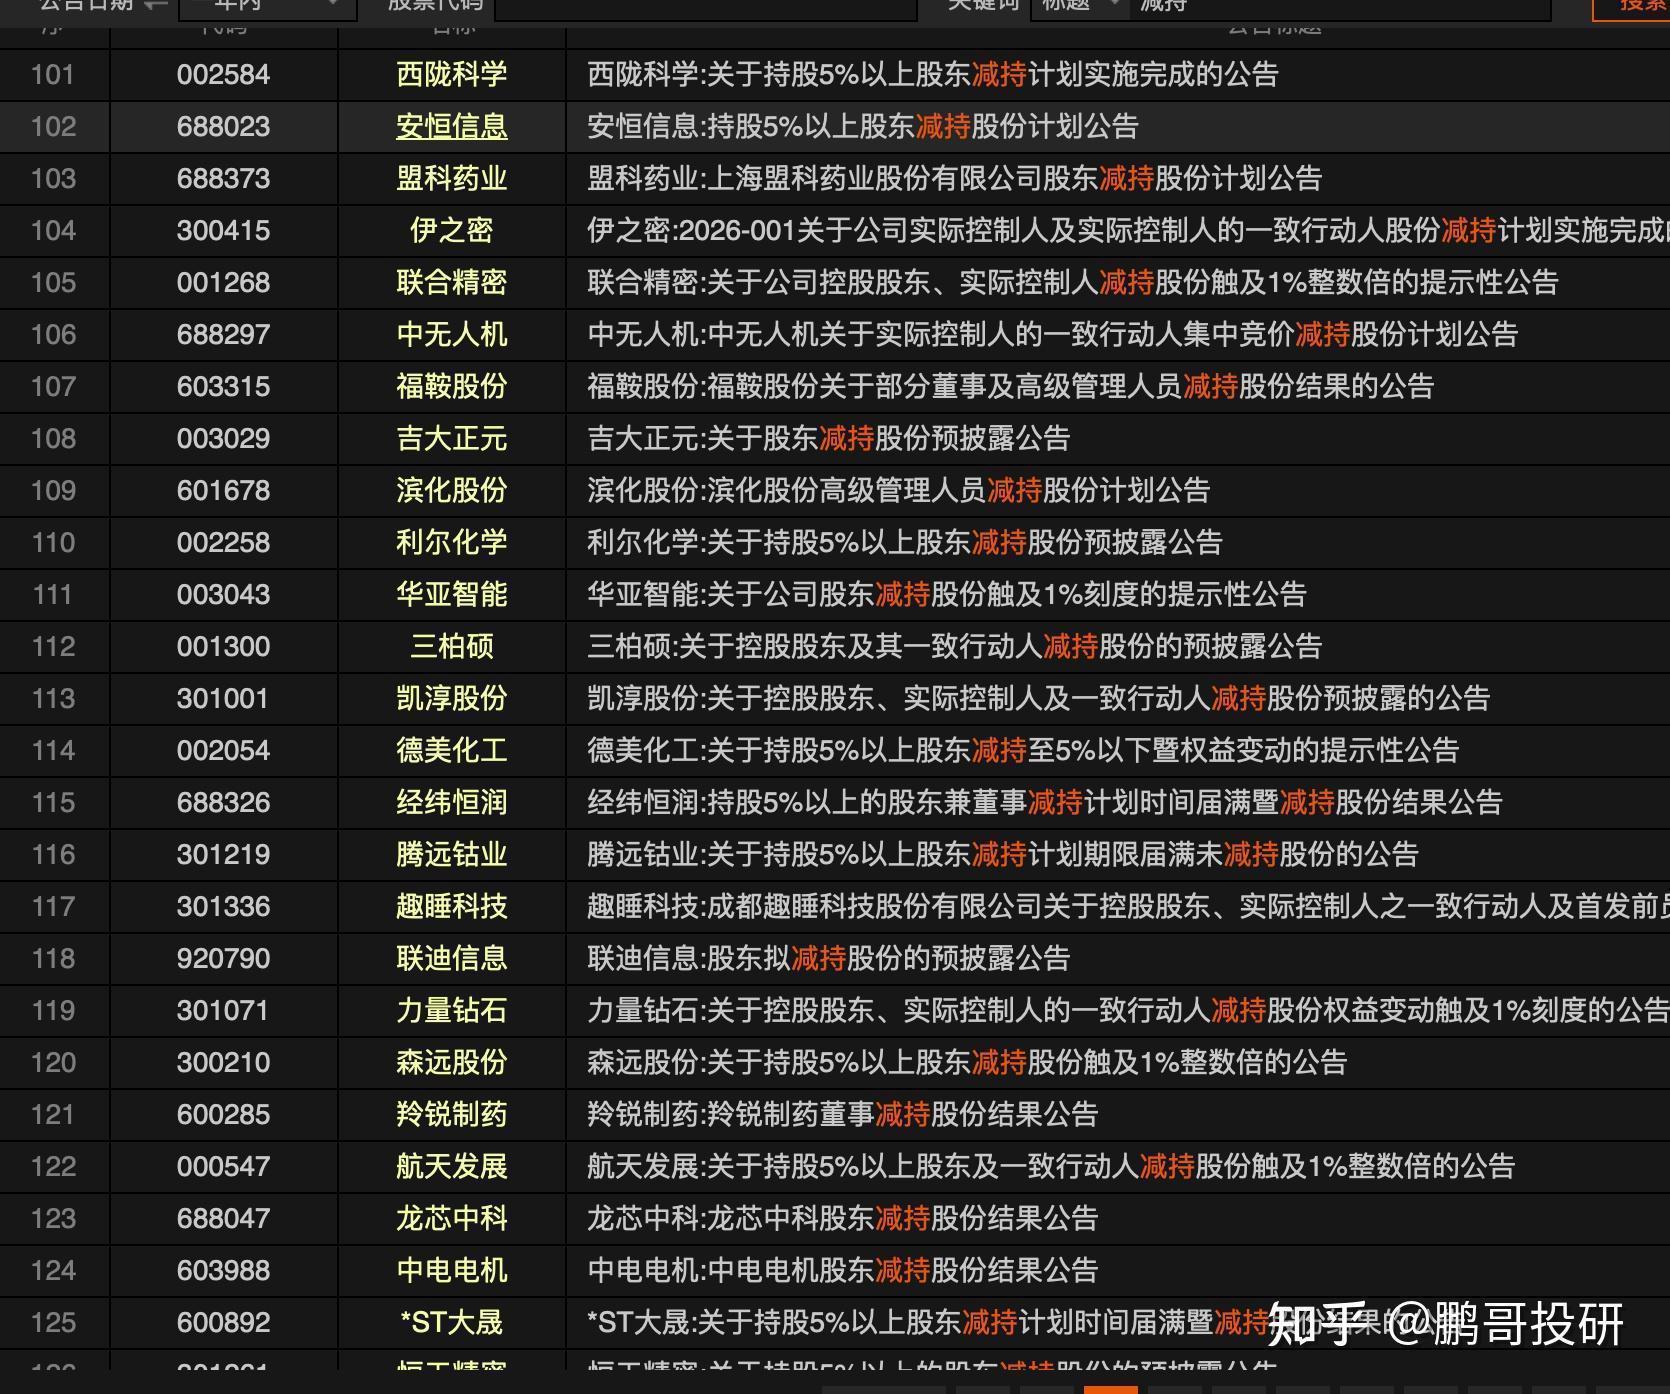Select the 吉大正元 stock name
Screen dimensions: 1670x1394
452,439
